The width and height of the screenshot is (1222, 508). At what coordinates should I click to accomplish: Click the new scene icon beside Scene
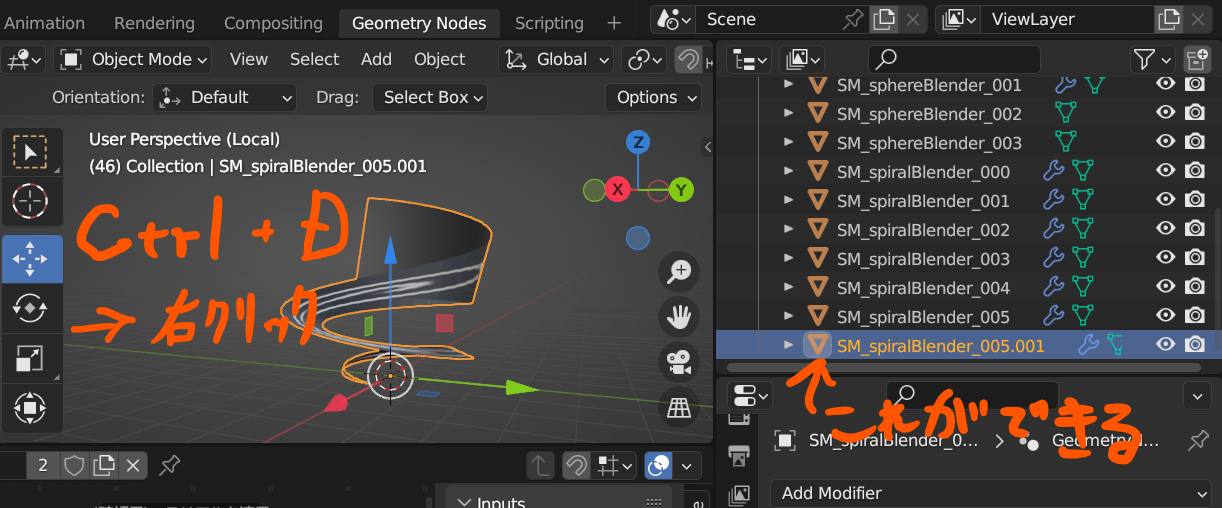(x=883, y=19)
